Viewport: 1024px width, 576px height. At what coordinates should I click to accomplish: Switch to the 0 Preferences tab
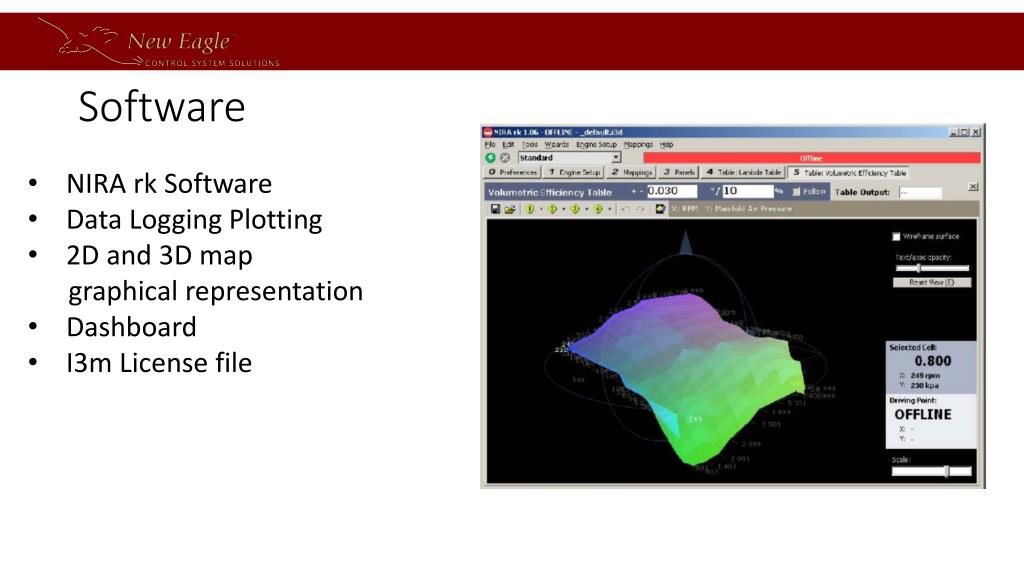[512, 172]
